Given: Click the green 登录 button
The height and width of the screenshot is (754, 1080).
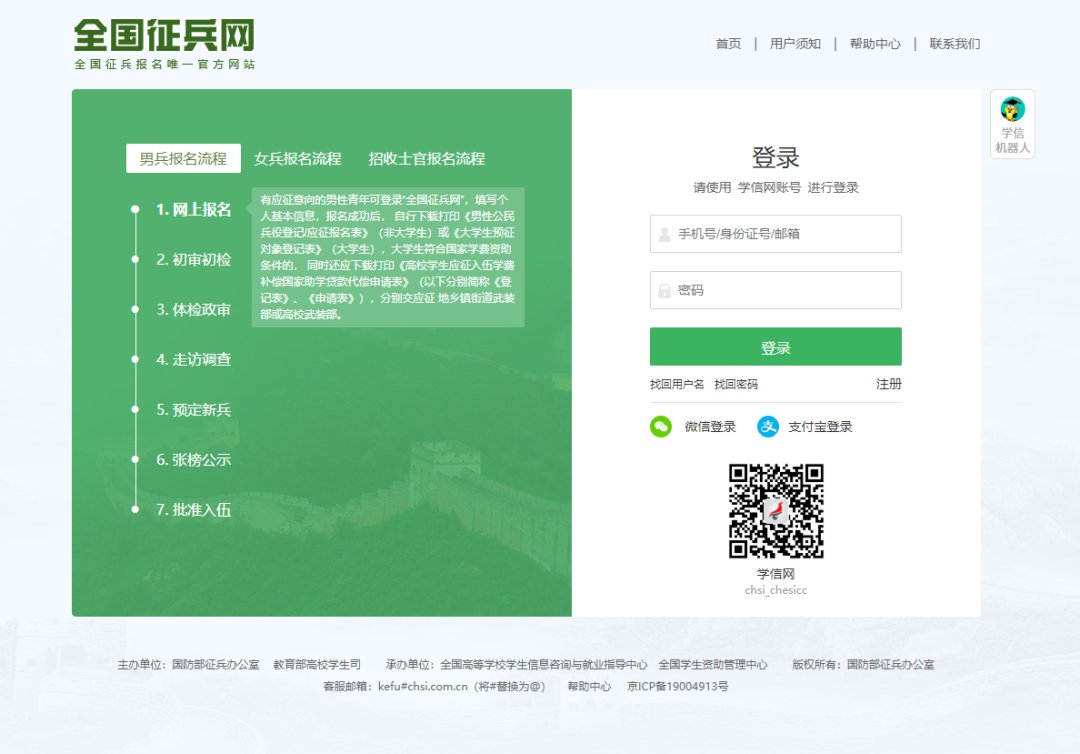Looking at the screenshot, I should click(776, 346).
